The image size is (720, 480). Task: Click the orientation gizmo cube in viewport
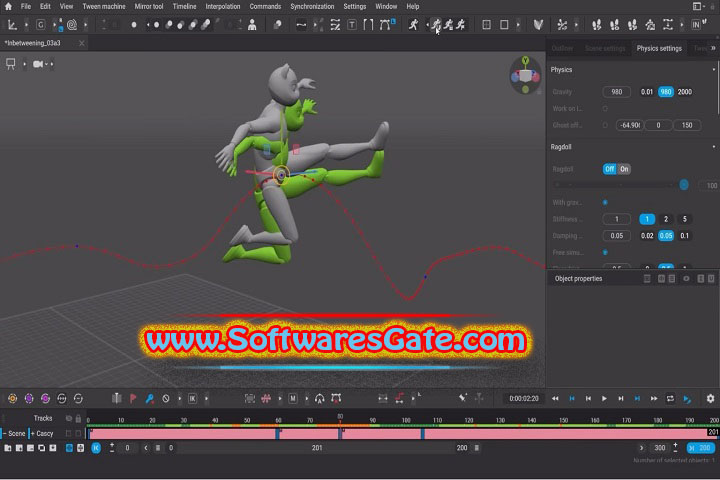tap(526, 75)
